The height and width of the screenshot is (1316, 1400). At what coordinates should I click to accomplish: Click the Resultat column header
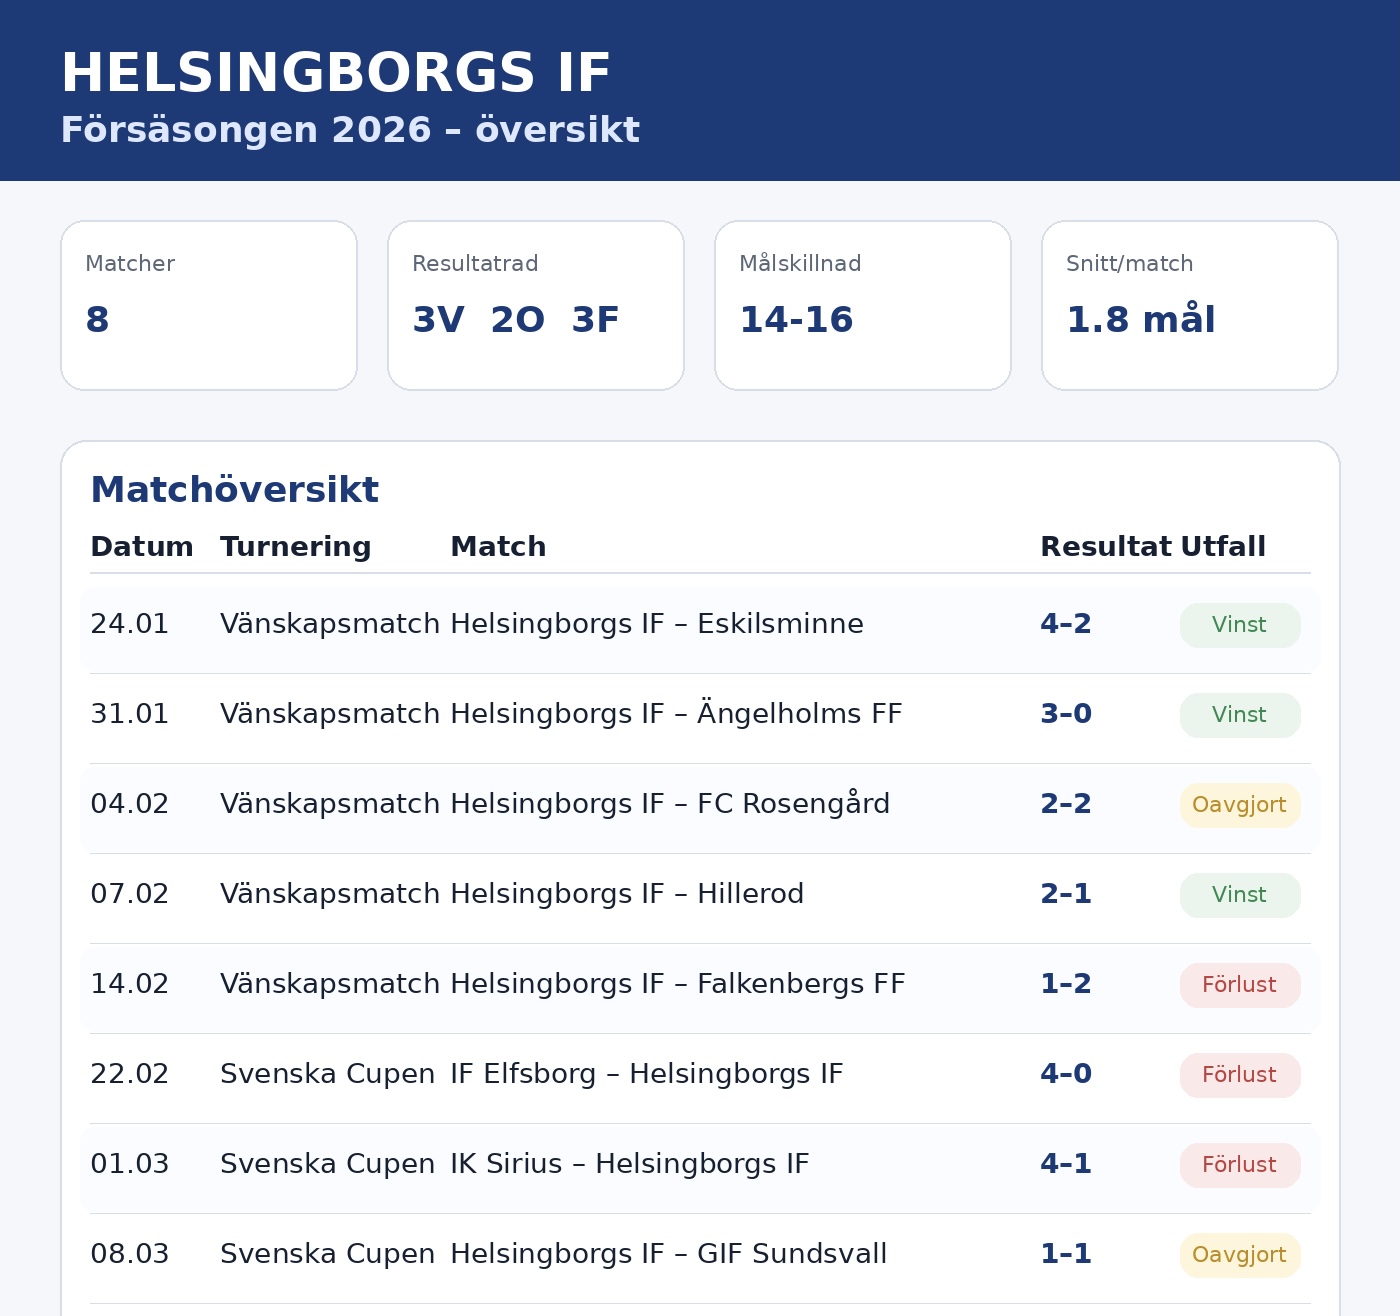click(x=1106, y=547)
